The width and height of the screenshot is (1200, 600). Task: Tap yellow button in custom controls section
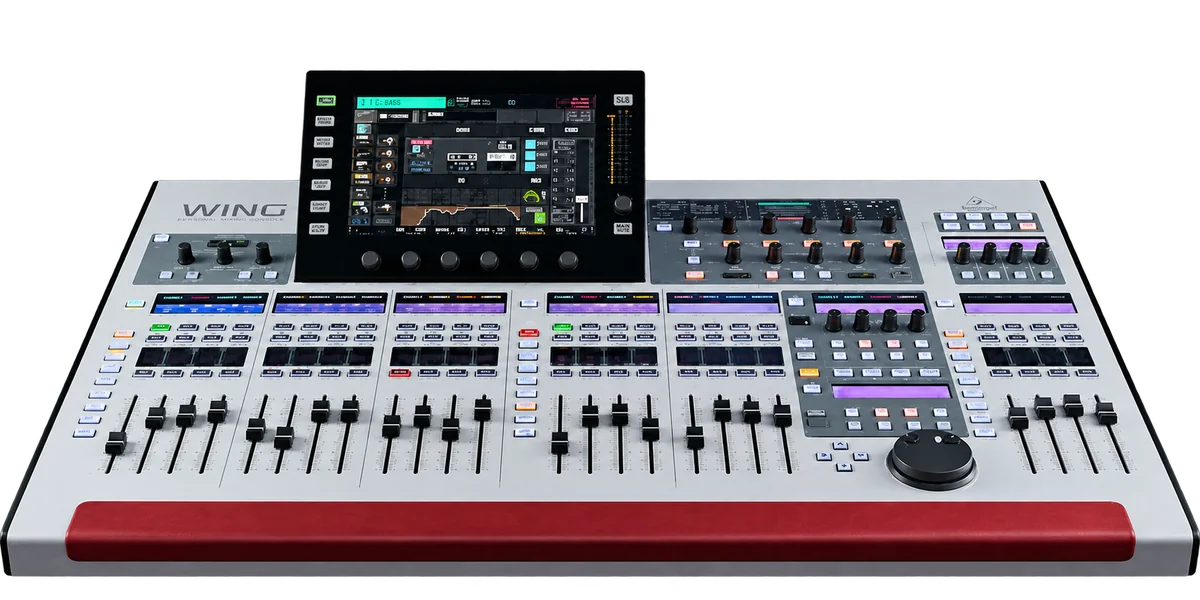809,372
